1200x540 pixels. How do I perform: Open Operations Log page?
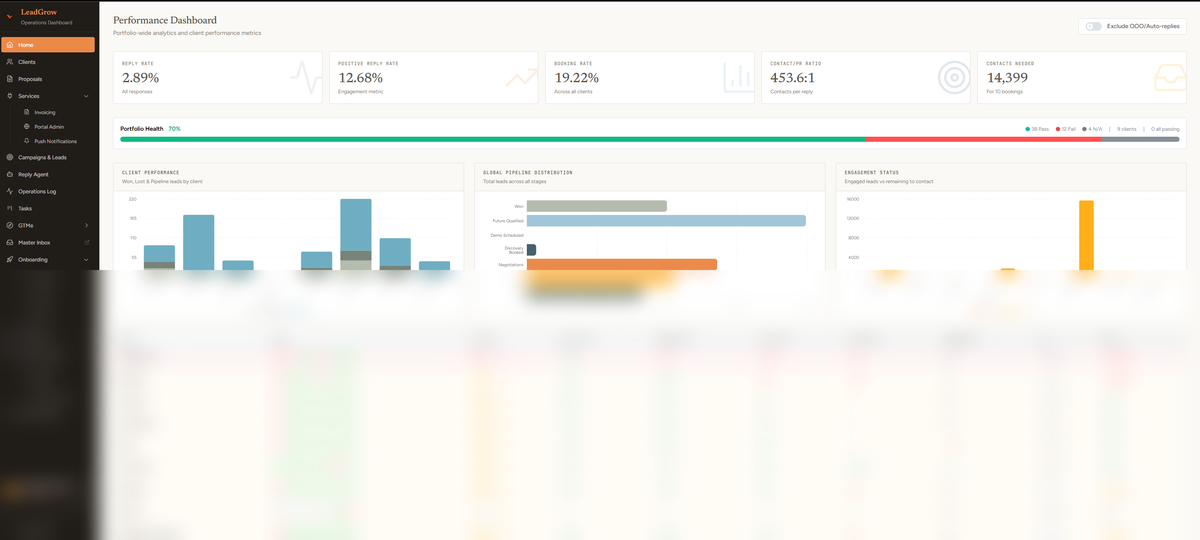pos(48,191)
